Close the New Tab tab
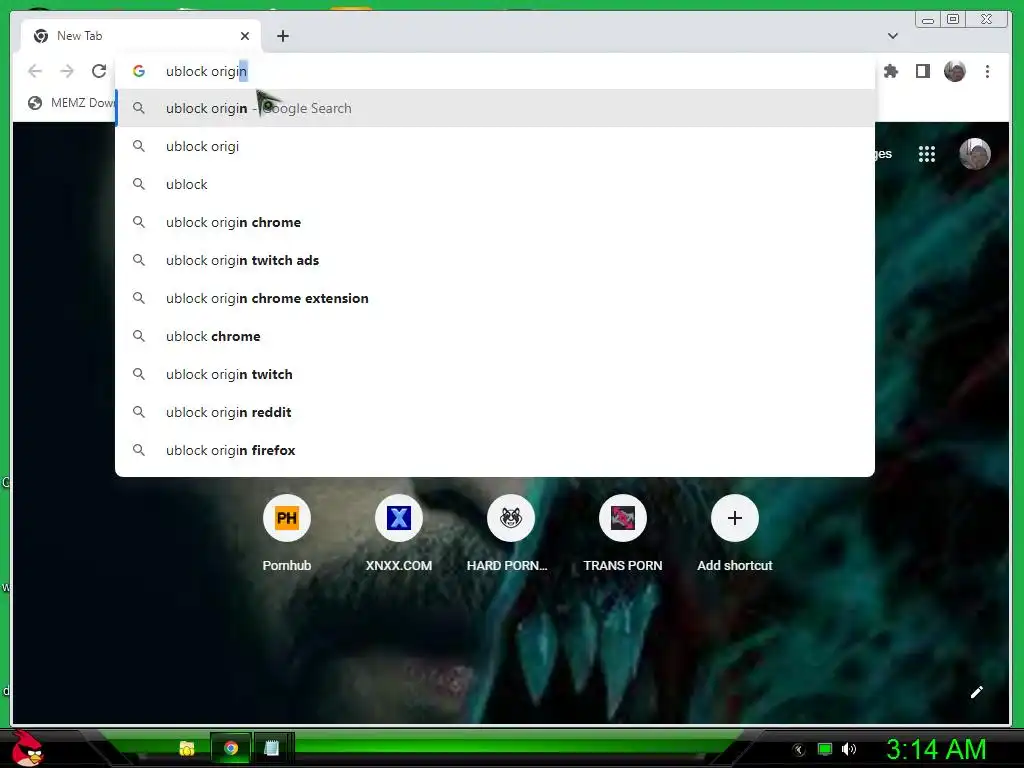 (245, 36)
